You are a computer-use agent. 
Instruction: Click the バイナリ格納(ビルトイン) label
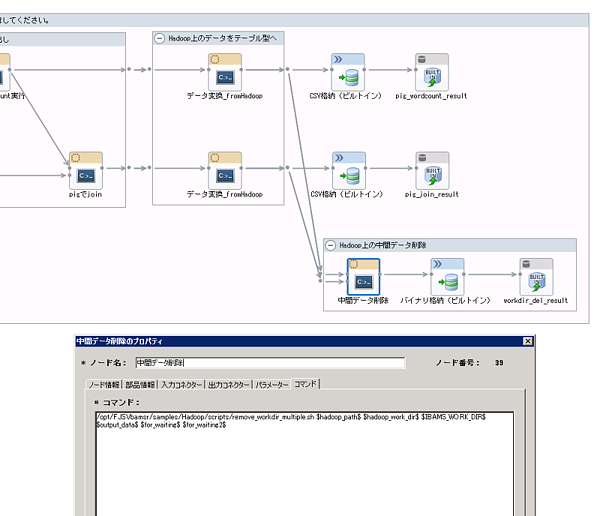[x=445, y=300]
